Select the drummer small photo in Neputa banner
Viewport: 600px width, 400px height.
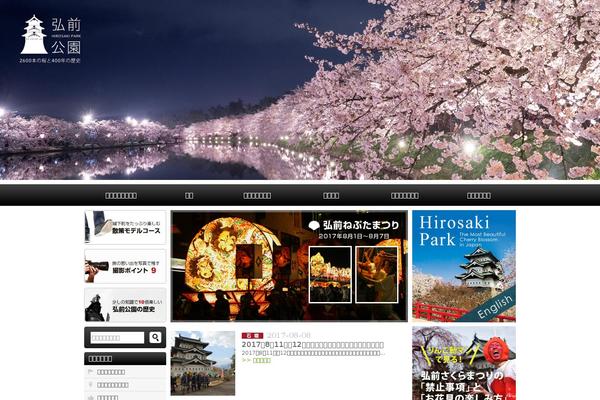click(x=377, y=275)
